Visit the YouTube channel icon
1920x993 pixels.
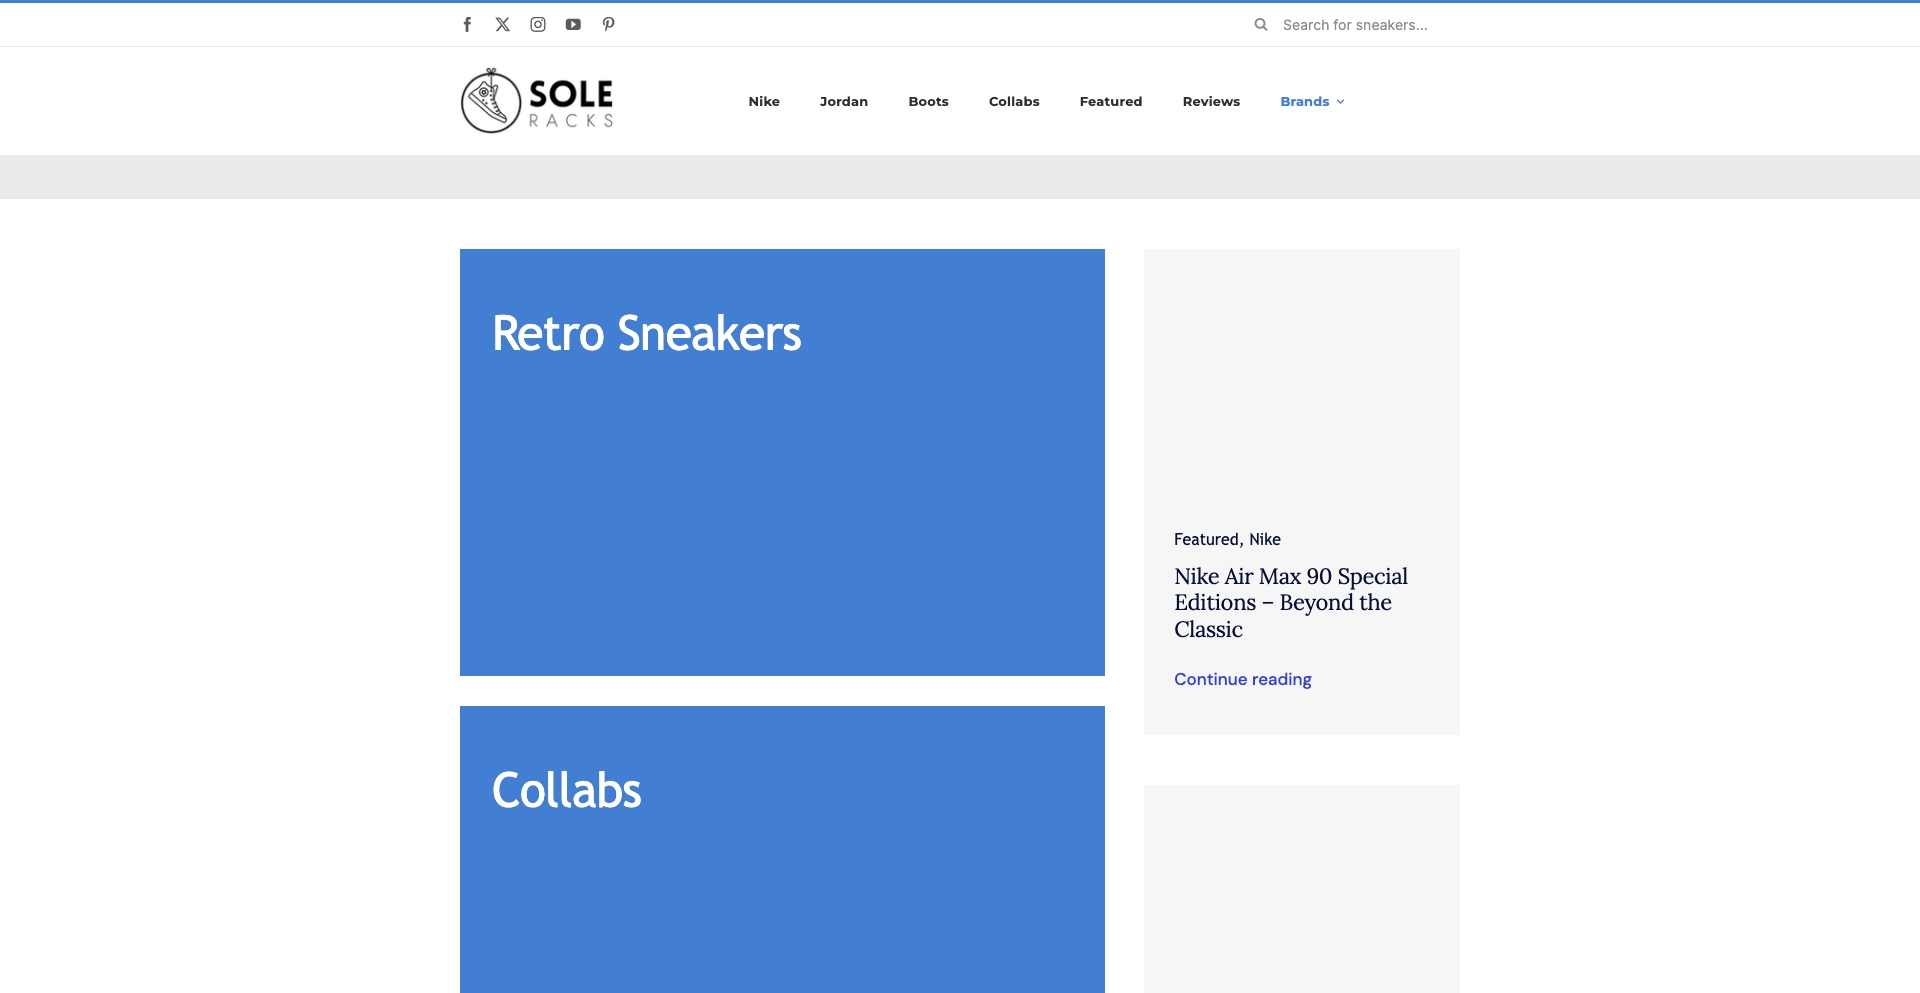pyautogui.click(x=573, y=24)
